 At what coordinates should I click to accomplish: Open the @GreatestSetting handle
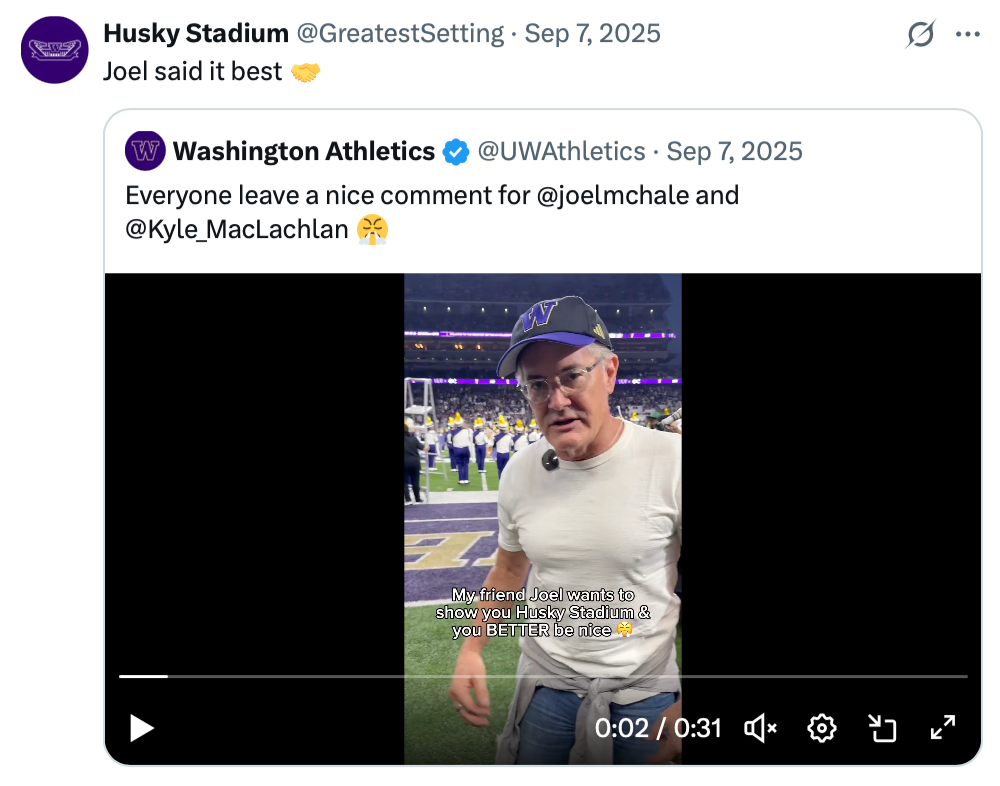[400, 33]
